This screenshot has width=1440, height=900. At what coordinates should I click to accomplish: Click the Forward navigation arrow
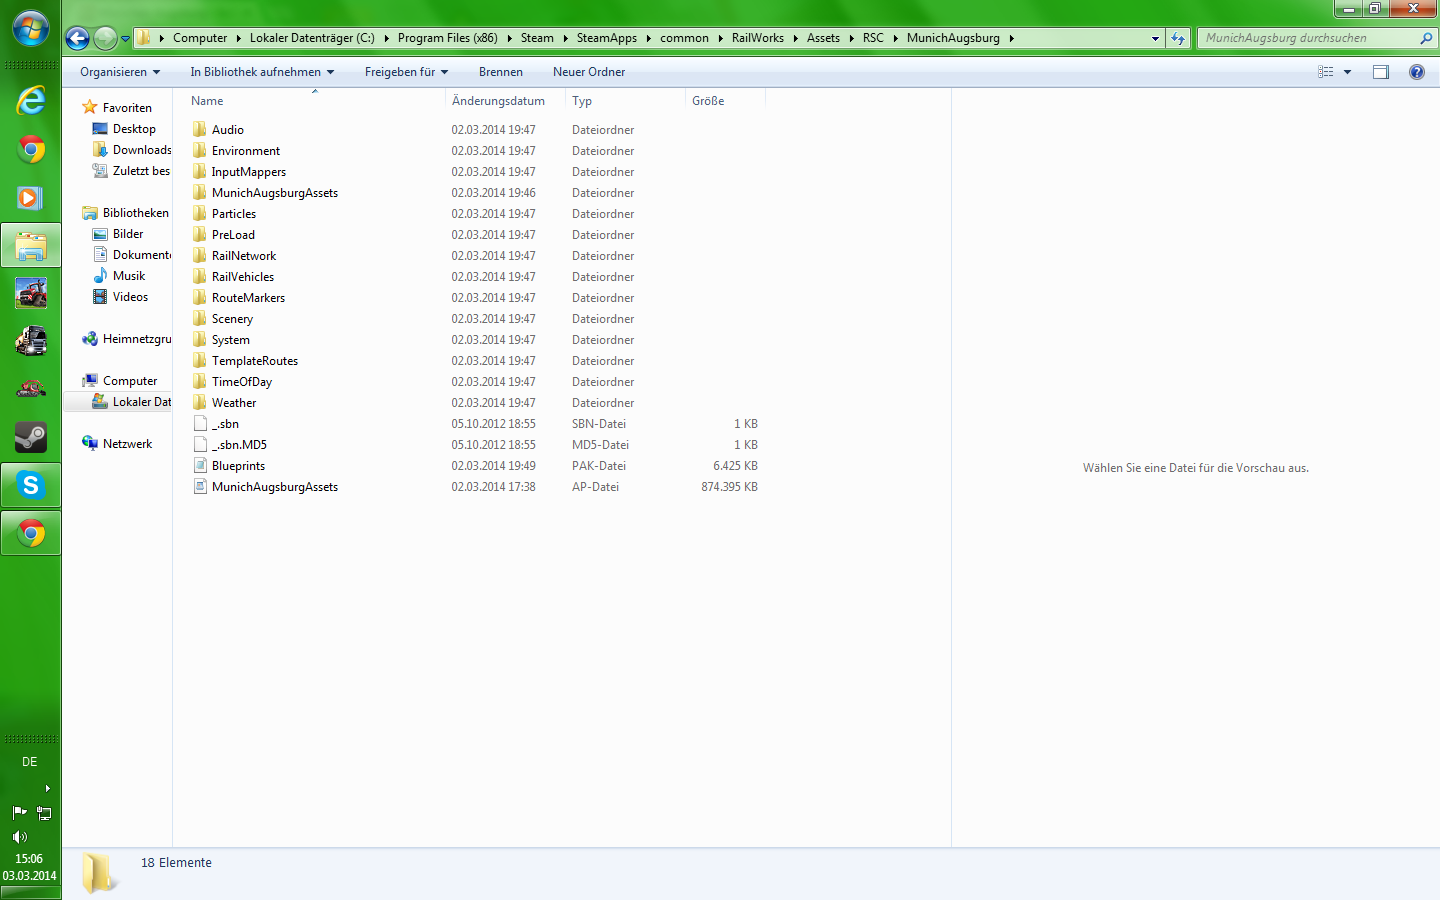[x=105, y=38]
